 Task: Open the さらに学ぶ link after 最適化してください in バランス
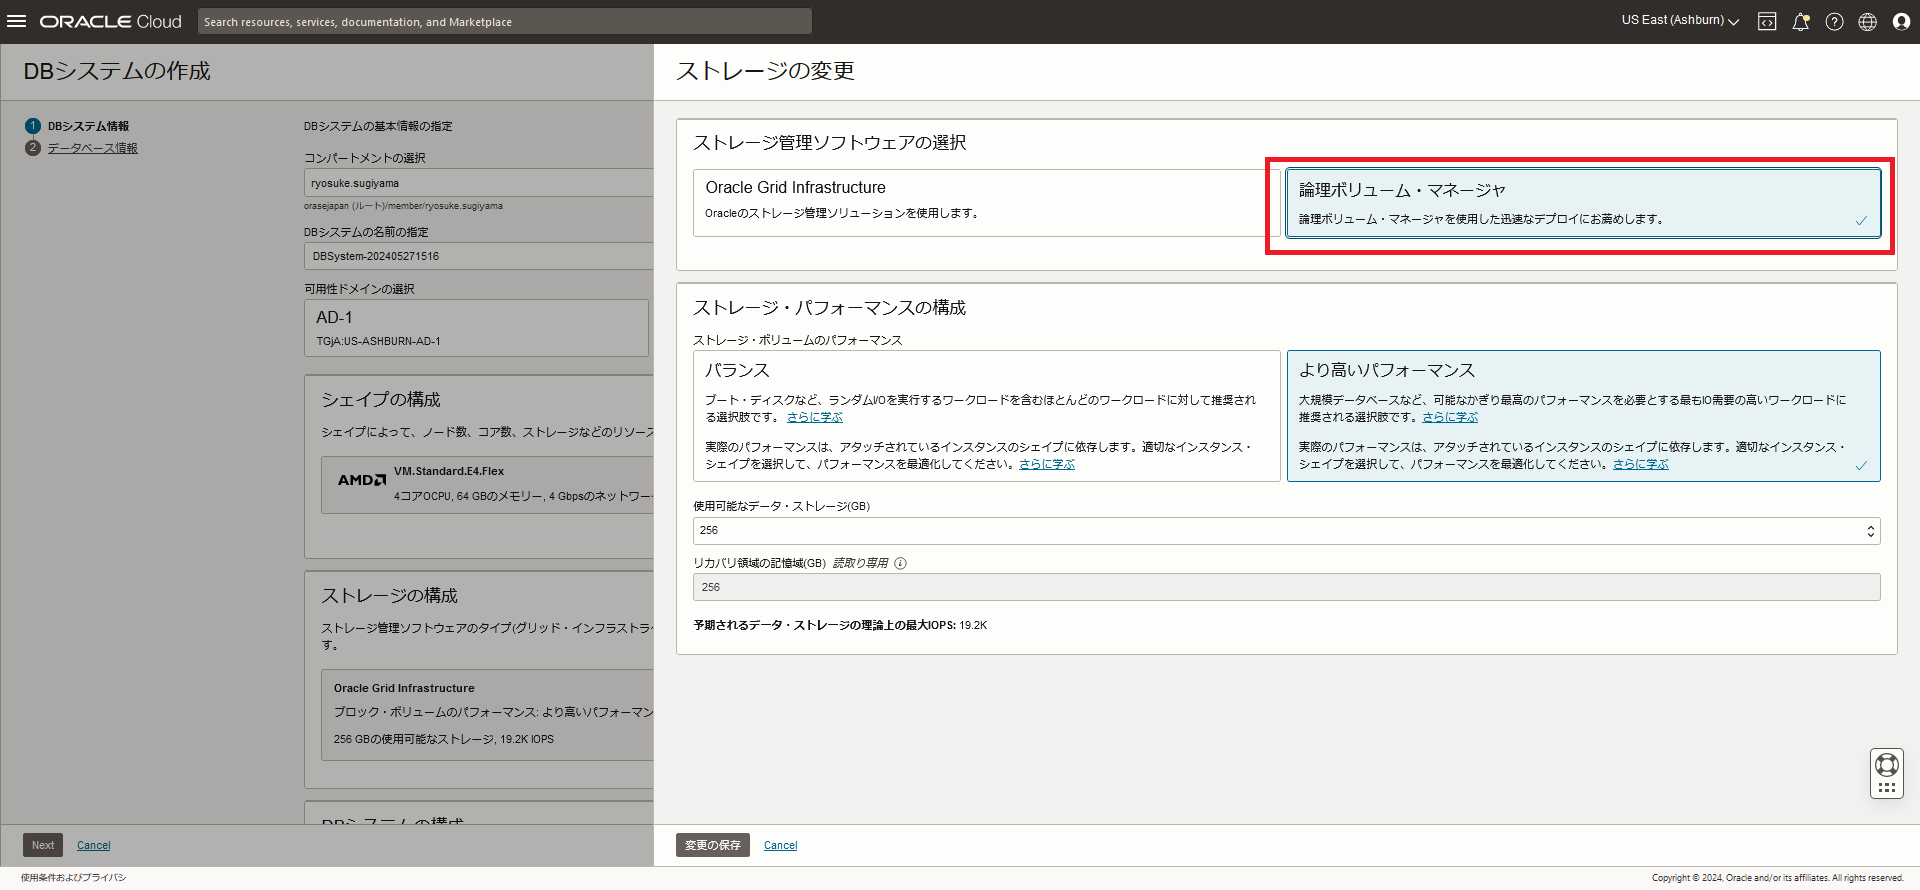point(1046,464)
